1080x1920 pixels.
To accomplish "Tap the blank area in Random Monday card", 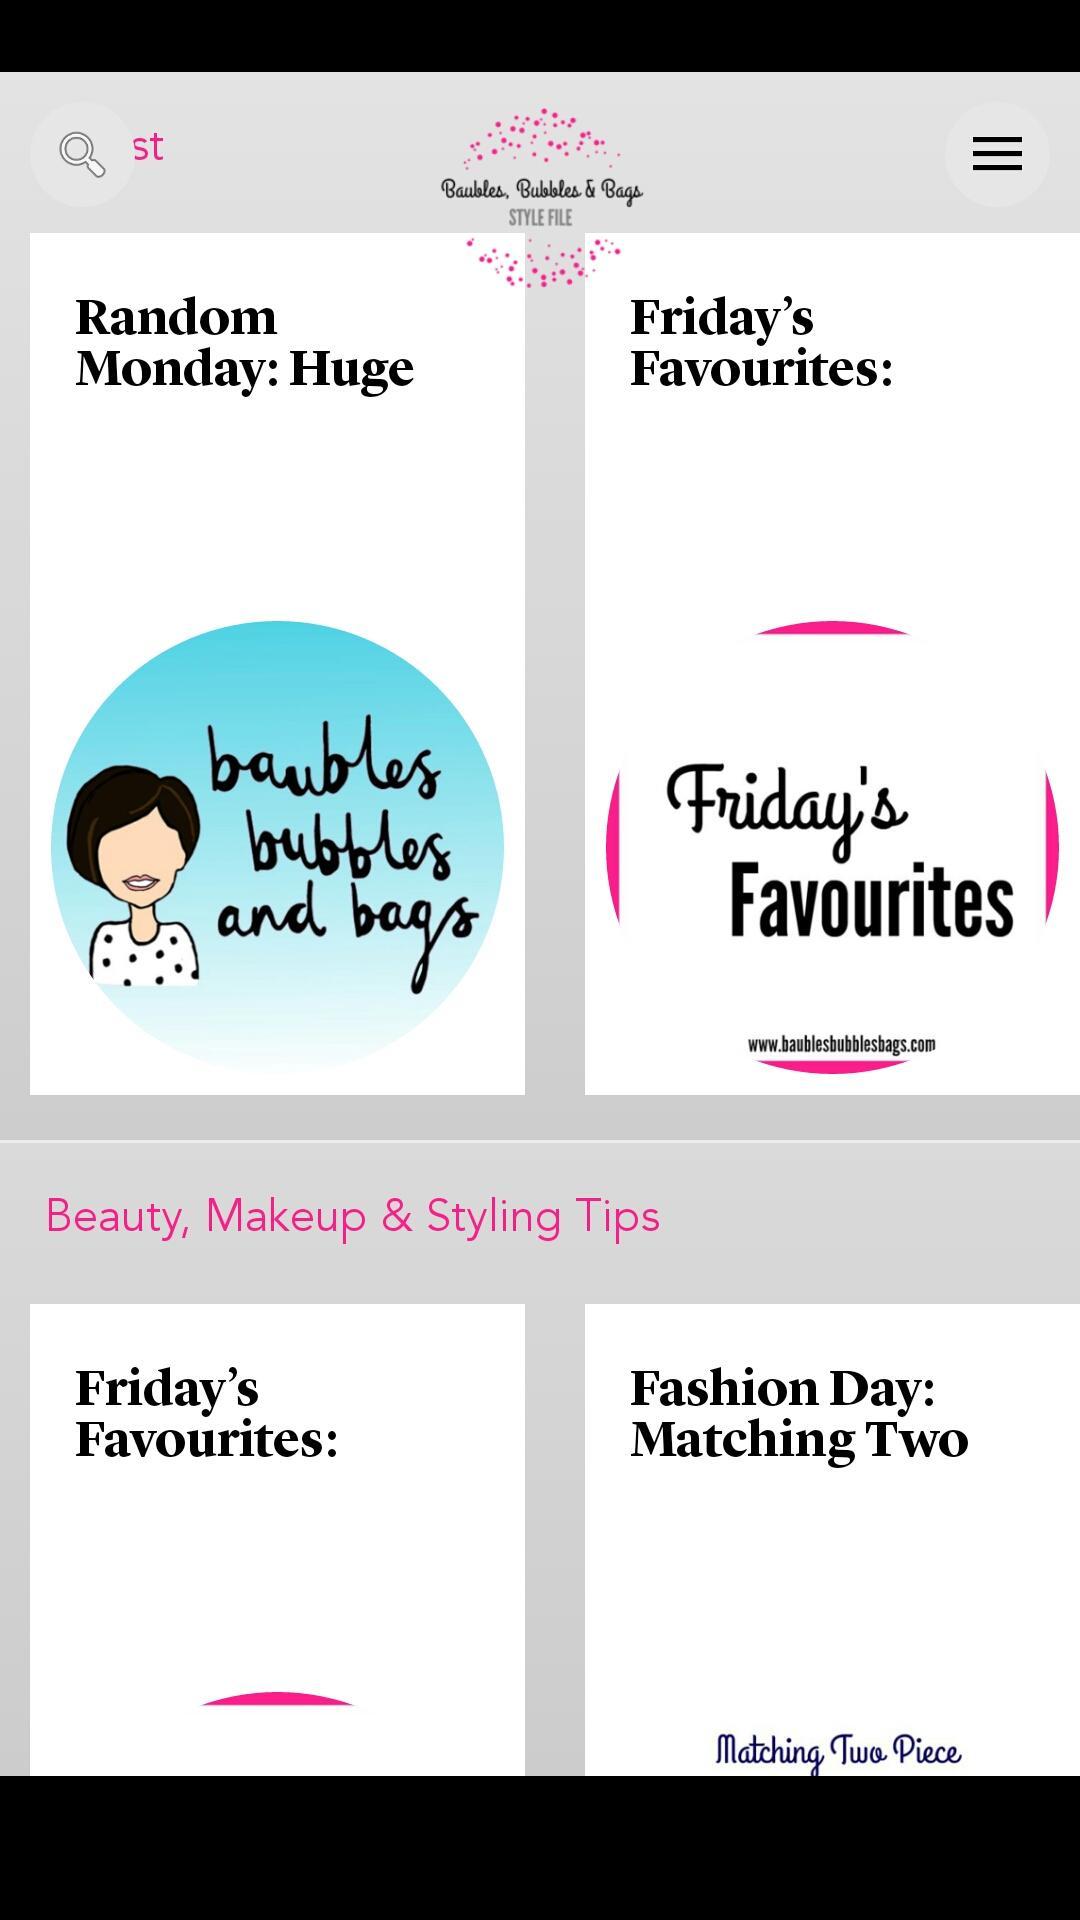I will point(277,505).
